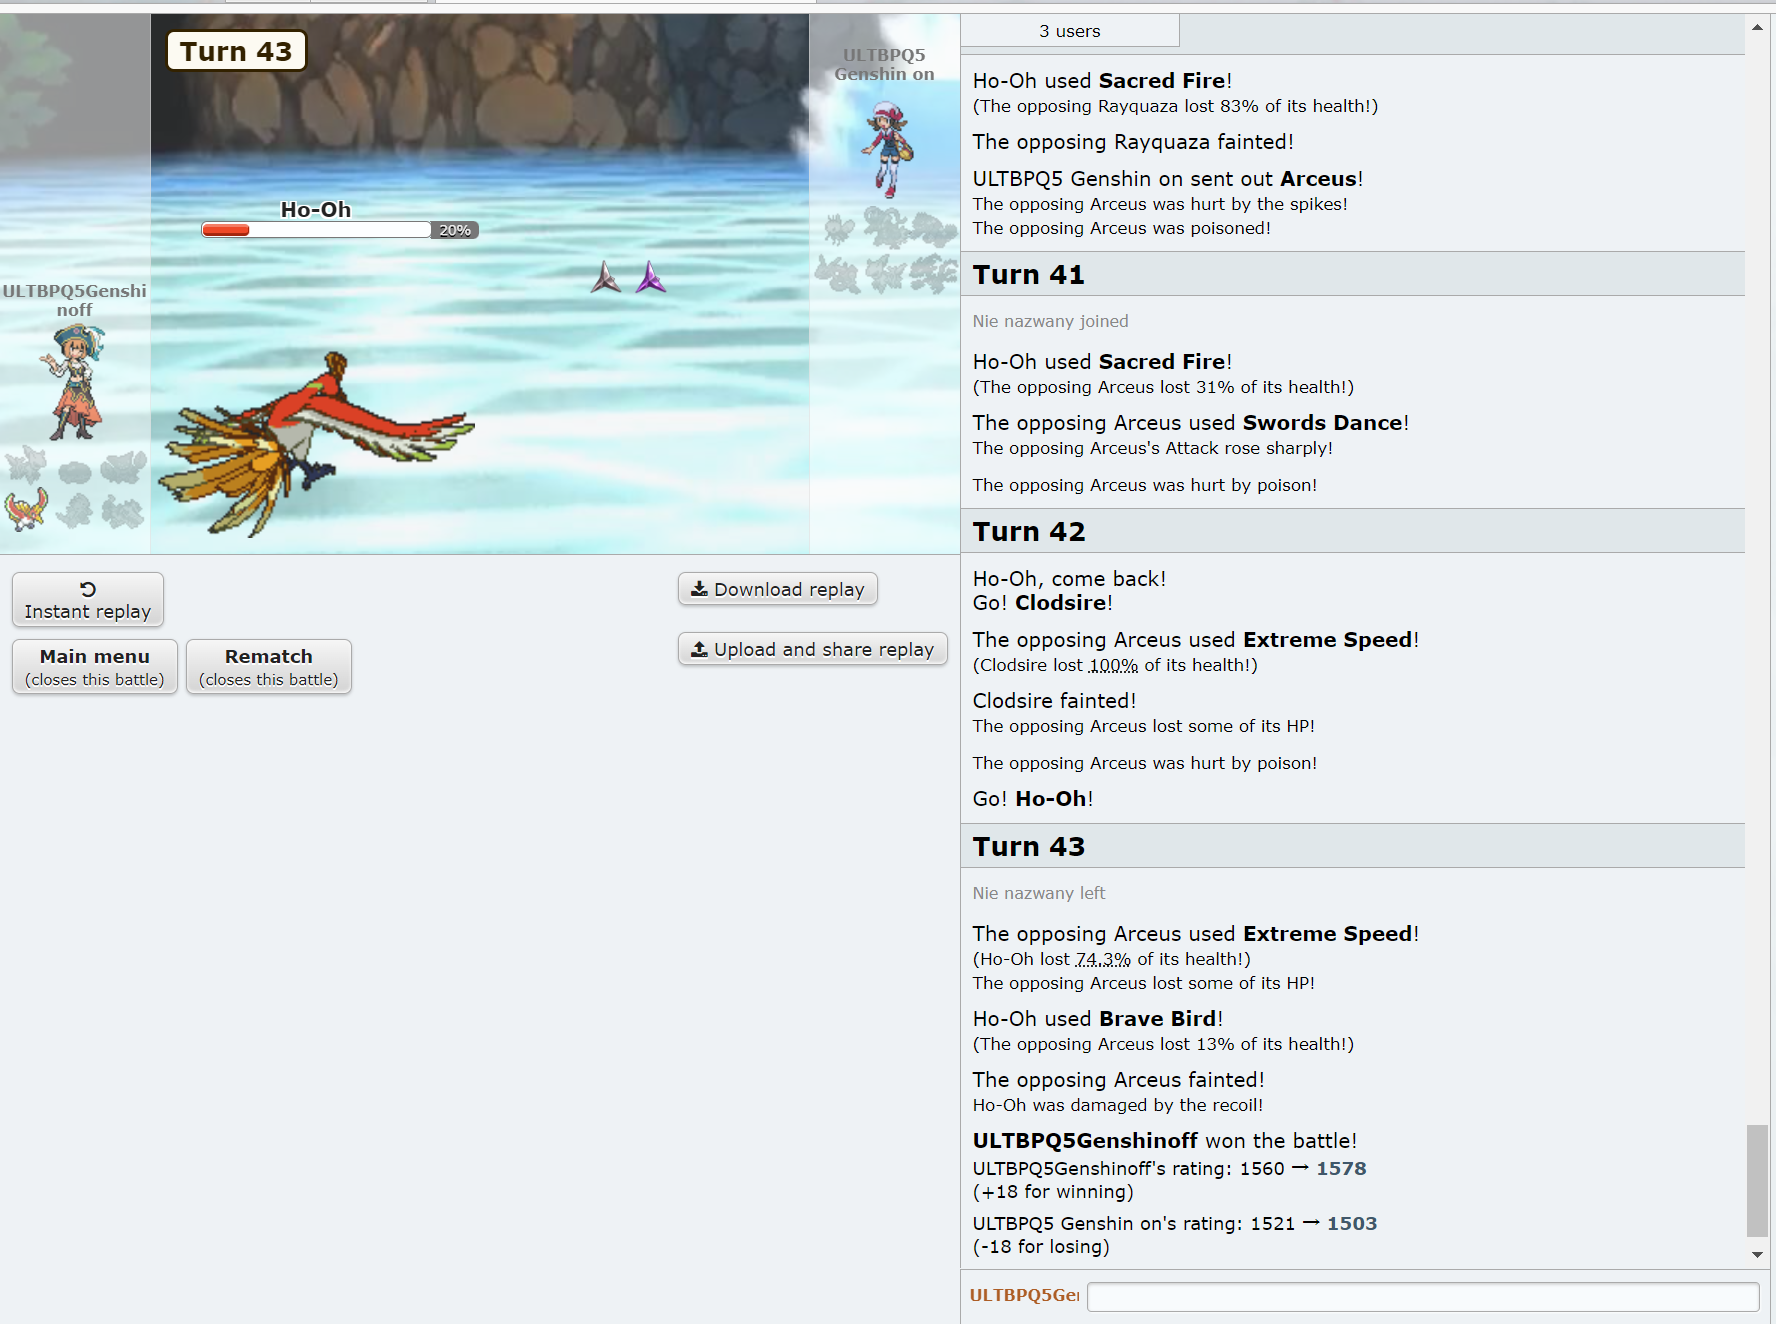The width and height of the screenshot is (1776, 1324).
Task: Return to Main menu
Action: (x=95, y=667)
